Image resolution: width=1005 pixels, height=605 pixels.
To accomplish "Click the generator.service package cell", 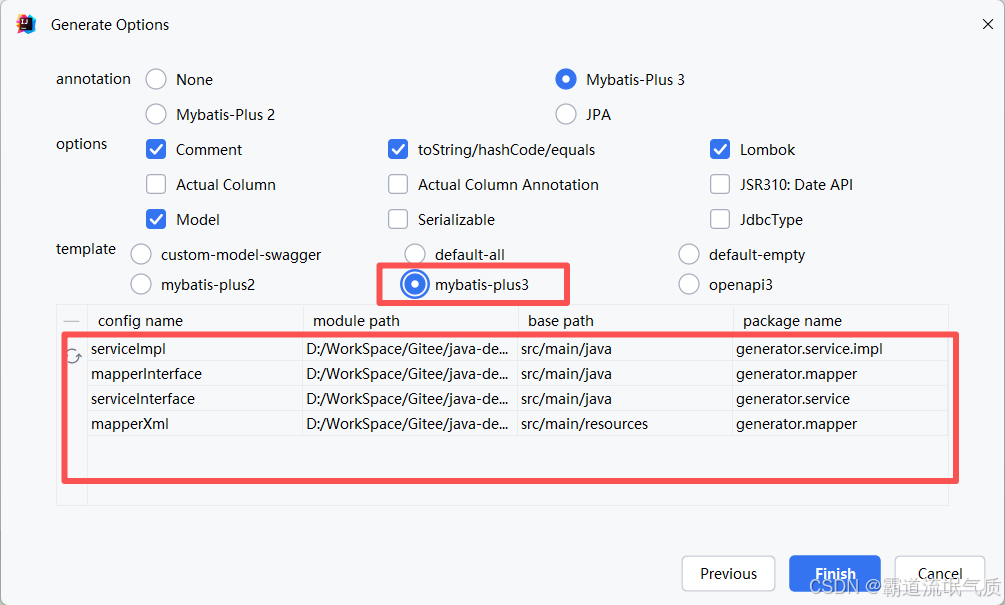I will click(840, 399).
